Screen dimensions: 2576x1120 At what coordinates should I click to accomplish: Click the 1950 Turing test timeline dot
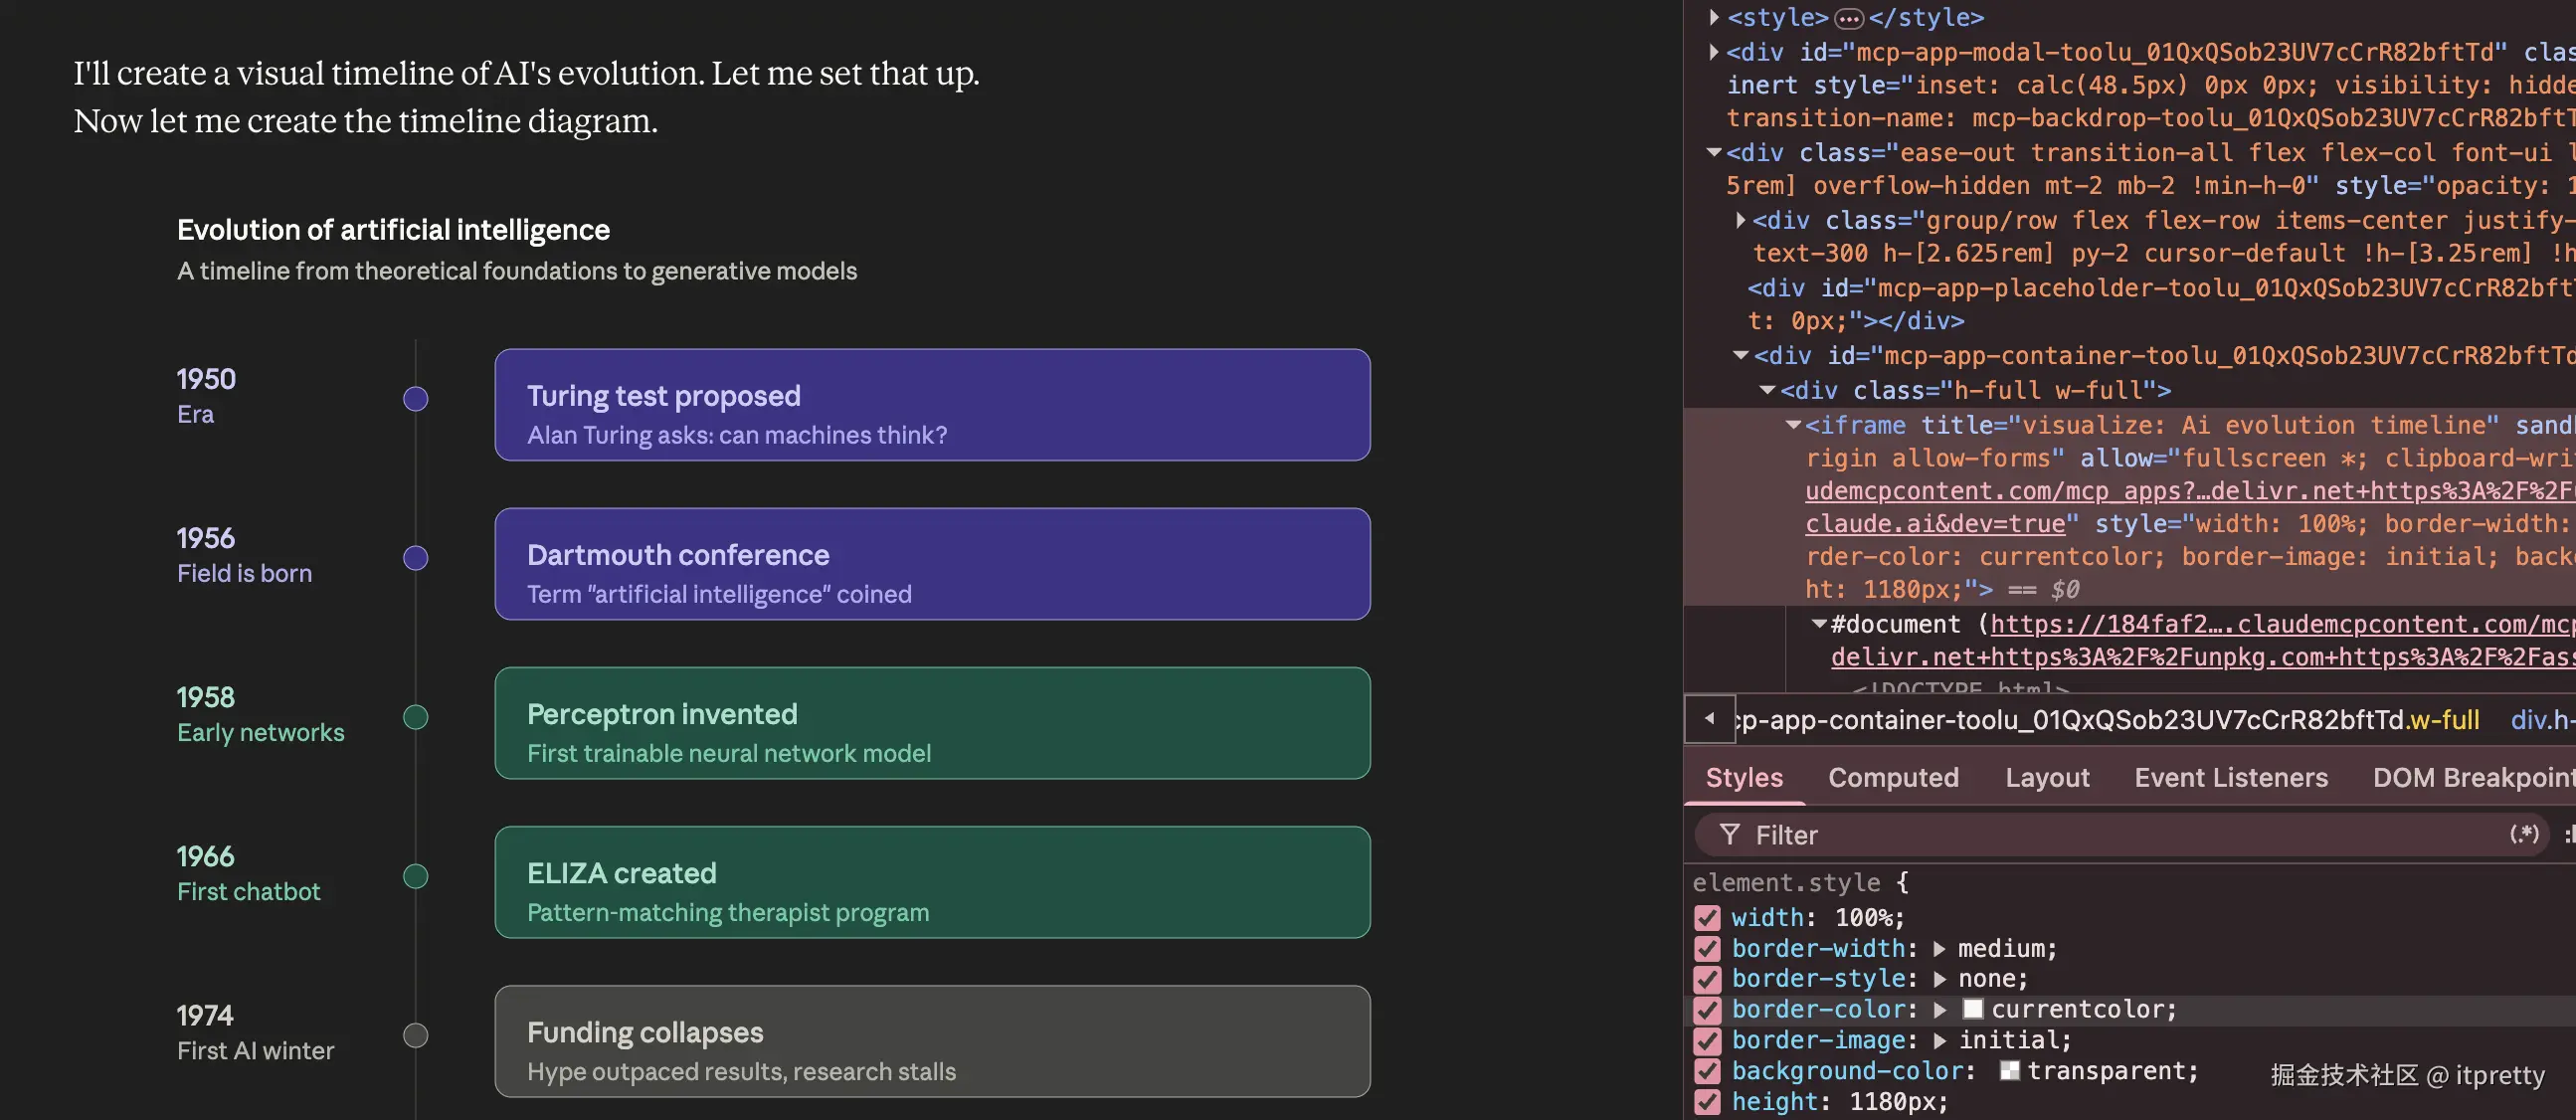coord(416,399)
